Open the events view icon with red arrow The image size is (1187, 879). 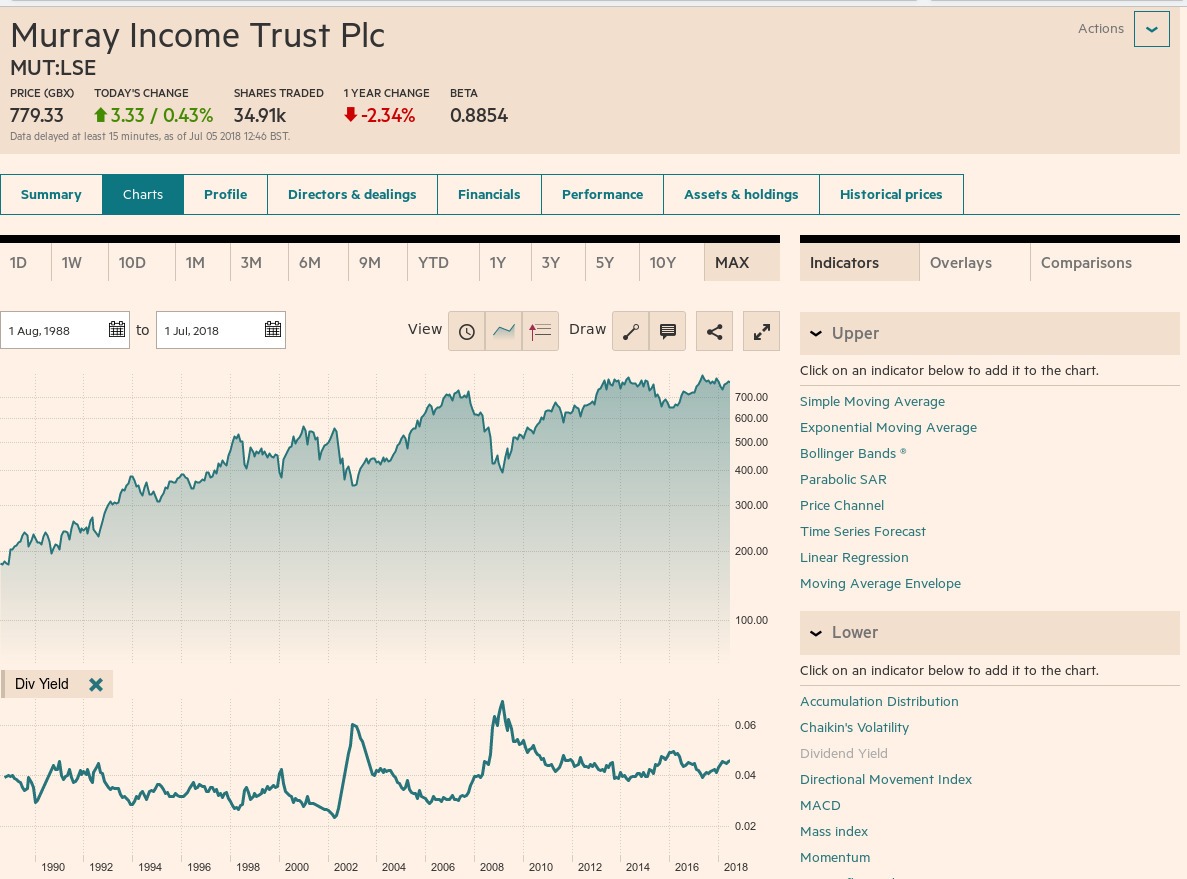(540, 331)
